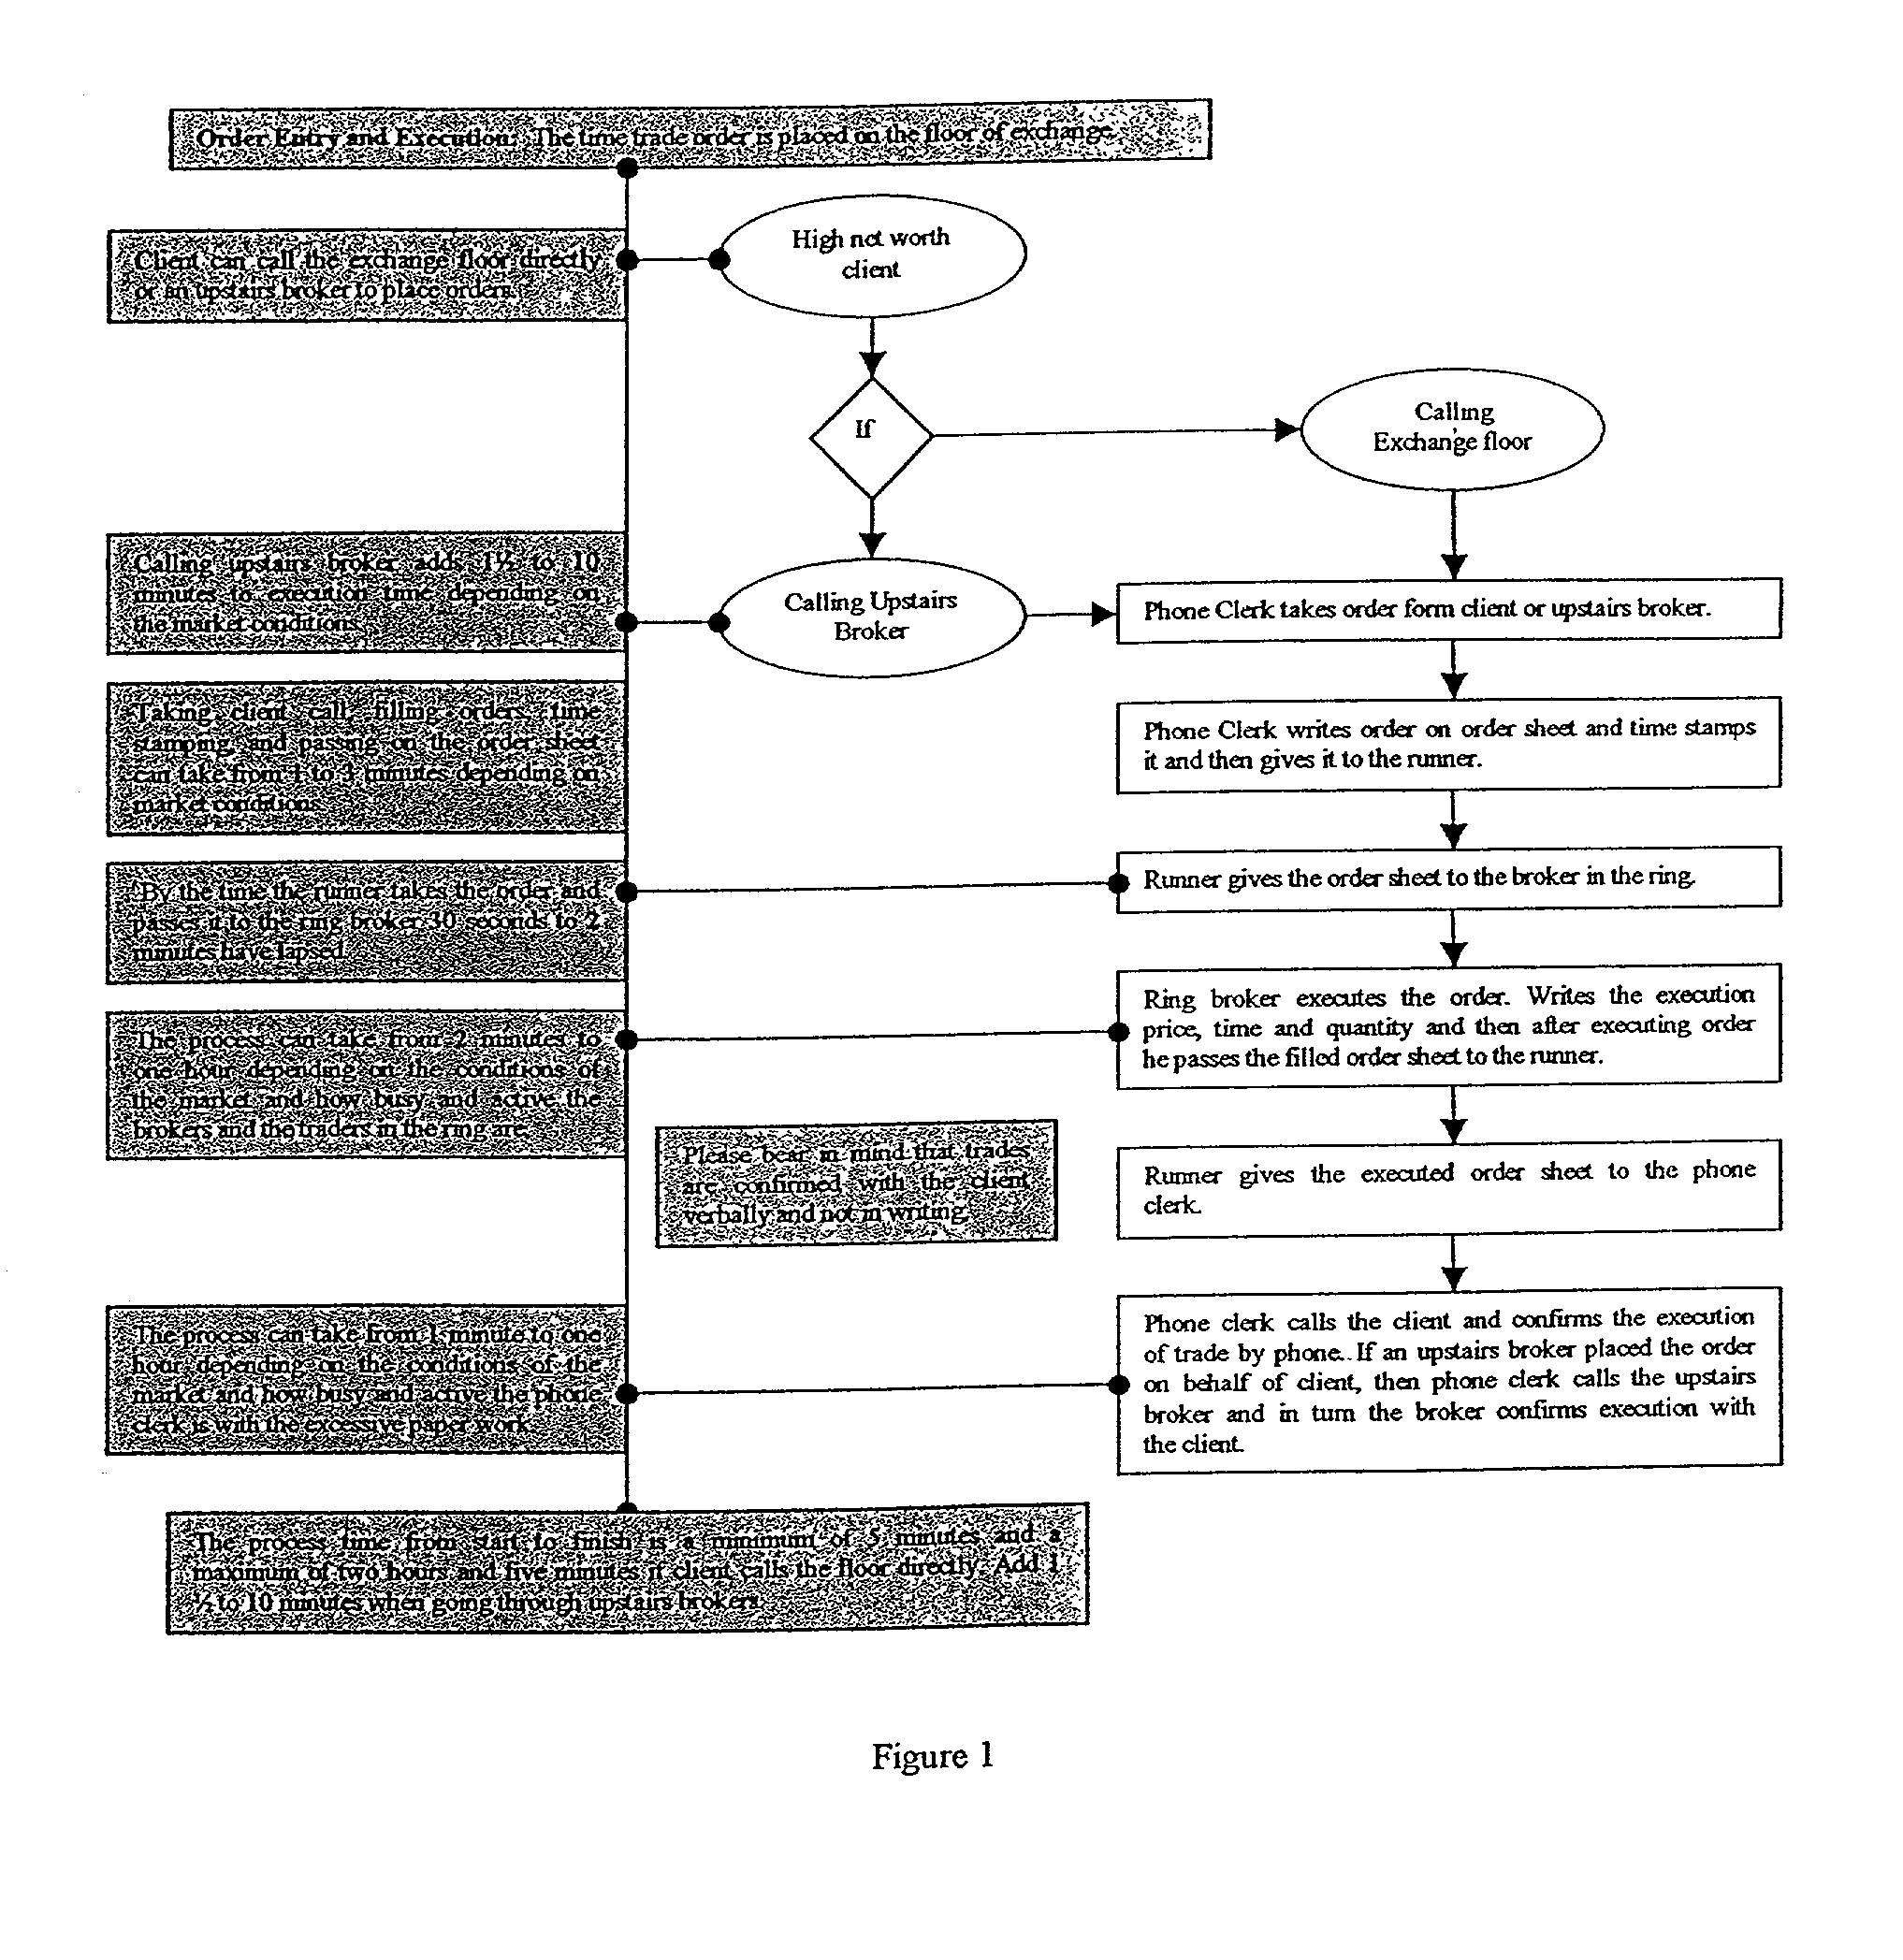Screen dimensions: 1903x1960
Task: Expand the flowchart diagram view
Action: click(951, 875)
